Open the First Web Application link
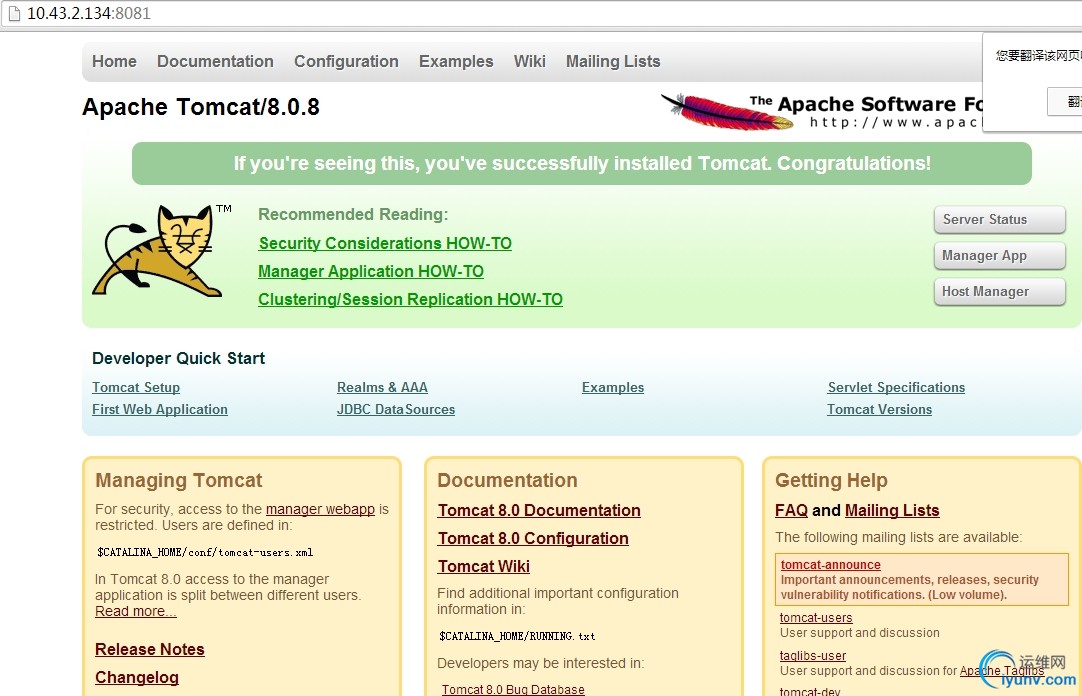The width and height of the screenshot is (1082, 696). click(x=160, y=410)
